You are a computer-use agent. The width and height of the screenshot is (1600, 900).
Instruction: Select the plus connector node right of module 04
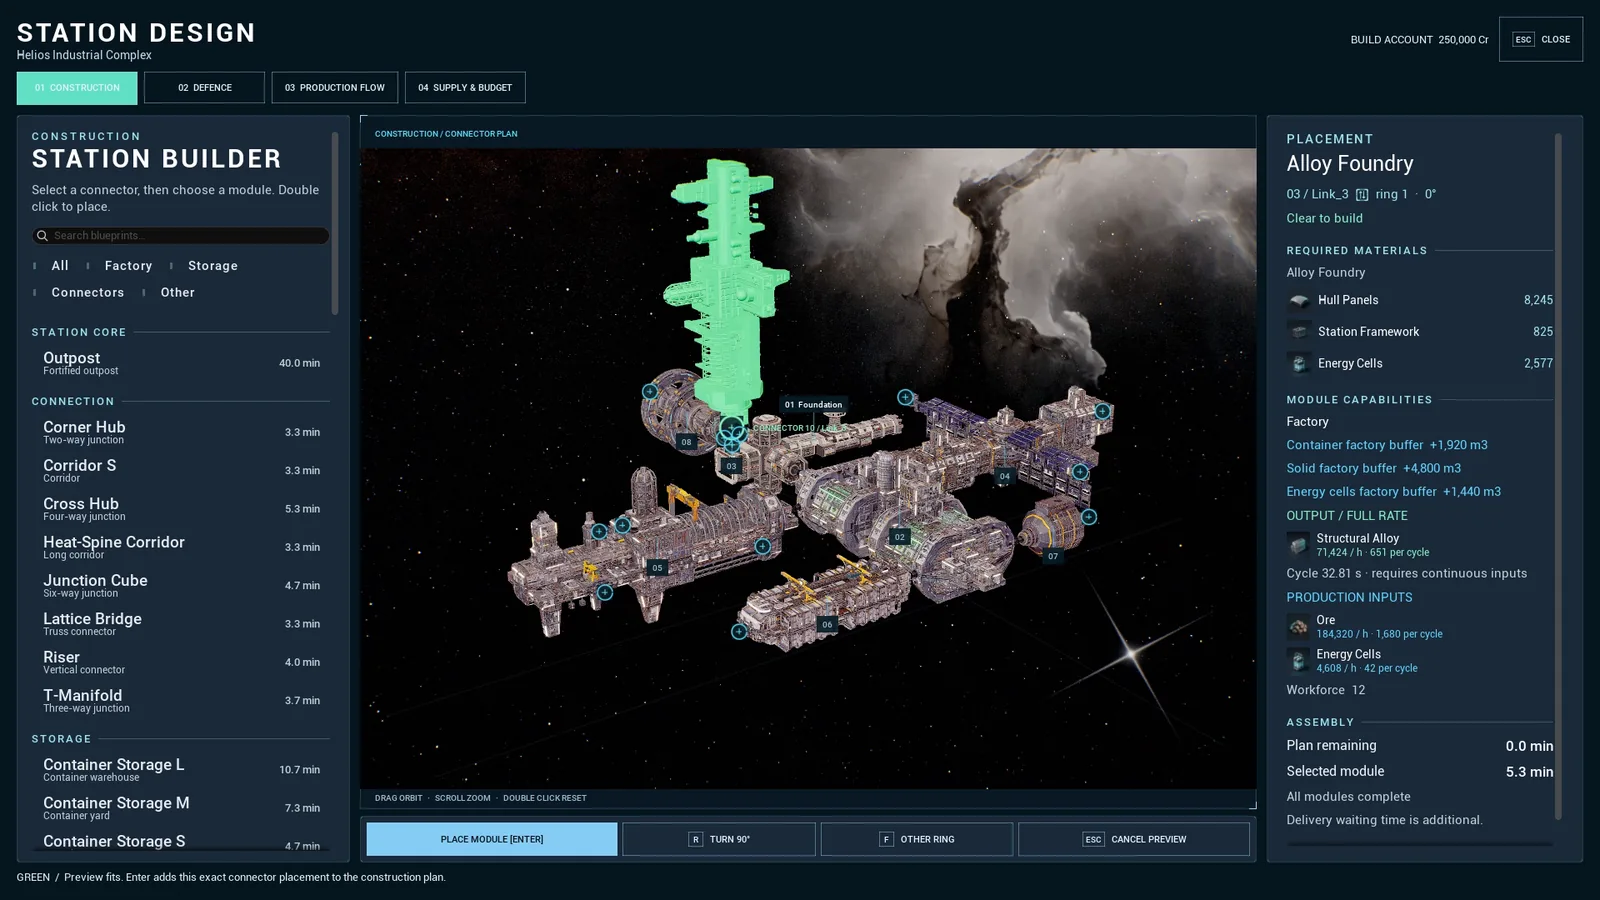click(x=1080, y=472)
